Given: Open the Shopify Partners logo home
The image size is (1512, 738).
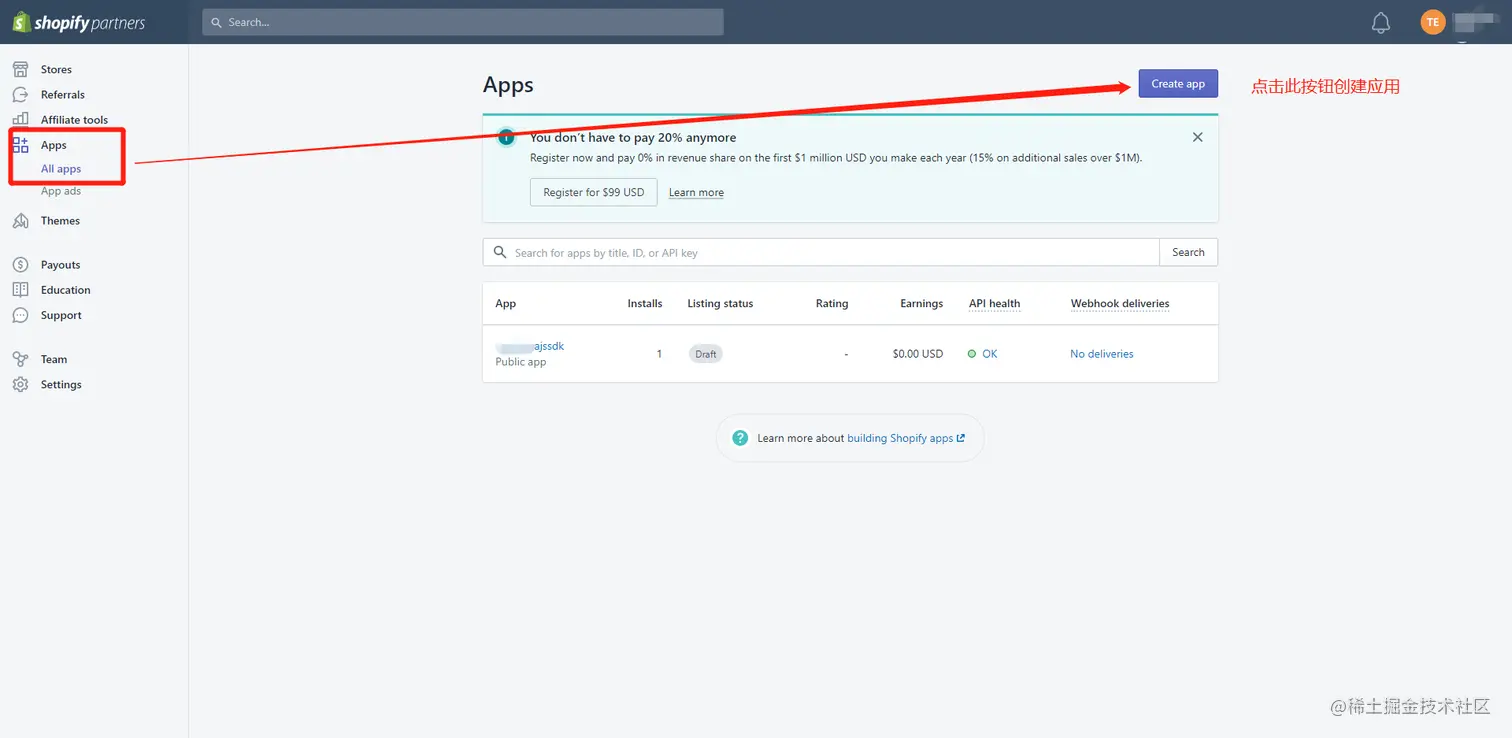Looking at the screenshot, I should coord(79,22).
